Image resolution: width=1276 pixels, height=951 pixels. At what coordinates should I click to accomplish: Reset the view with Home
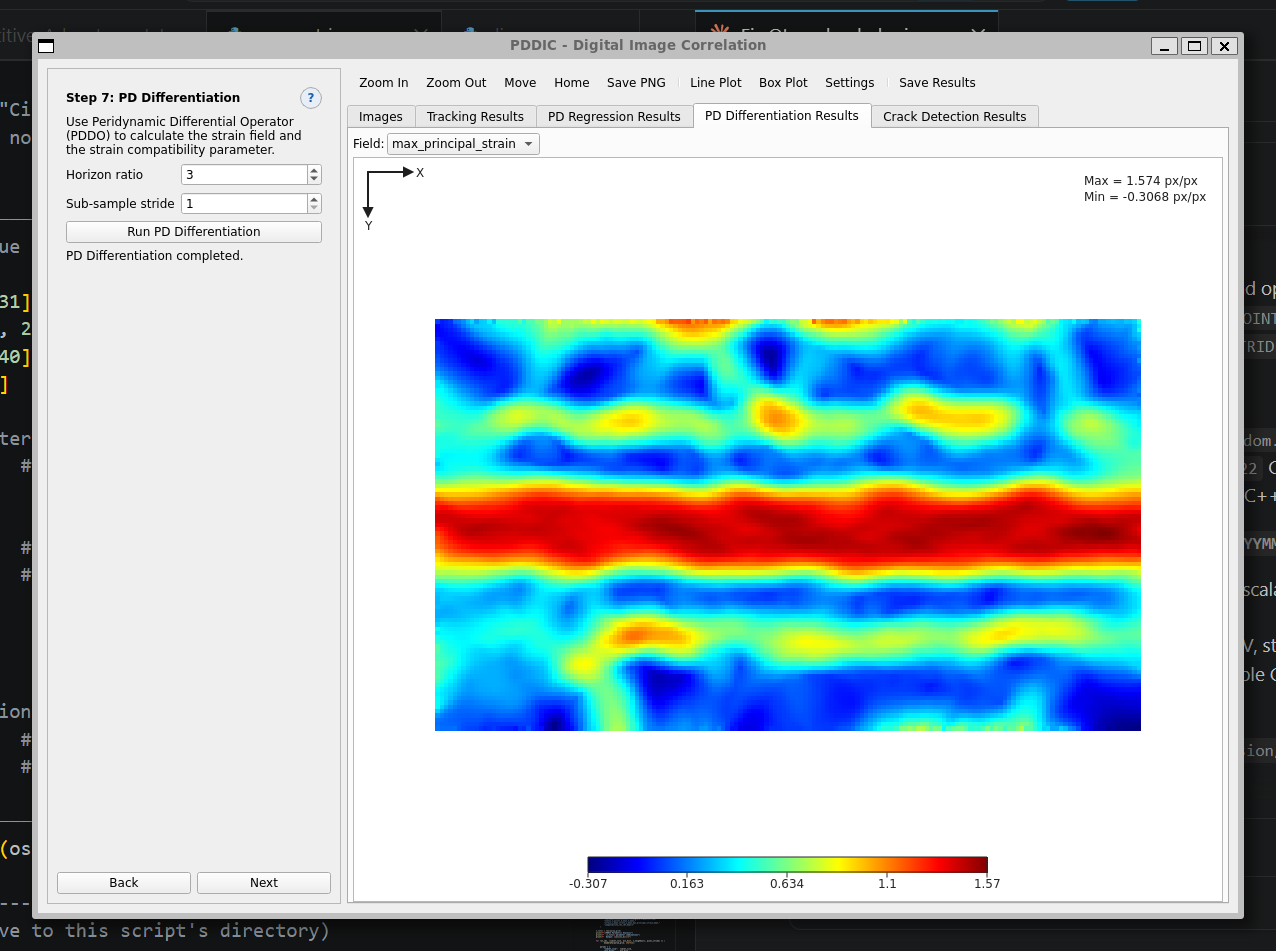click(572, 83)
